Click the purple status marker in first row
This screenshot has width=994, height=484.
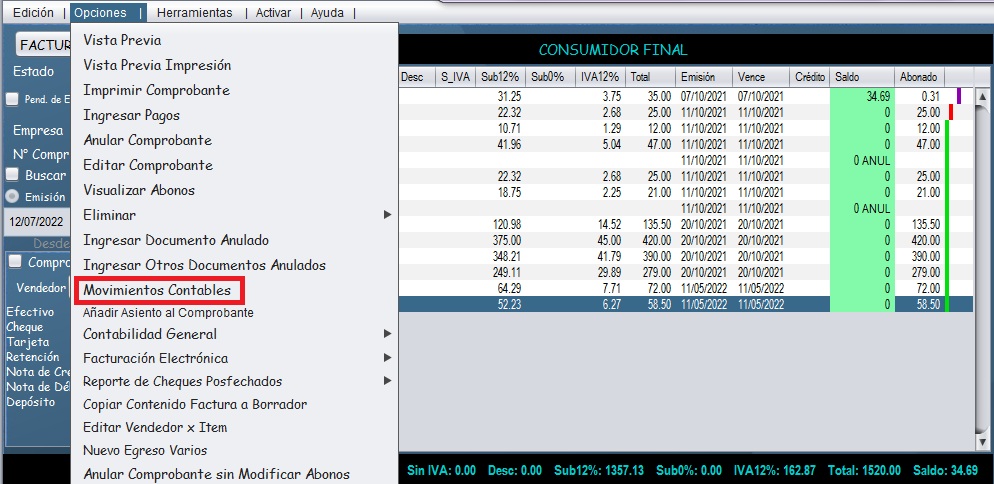pos(958,96)
